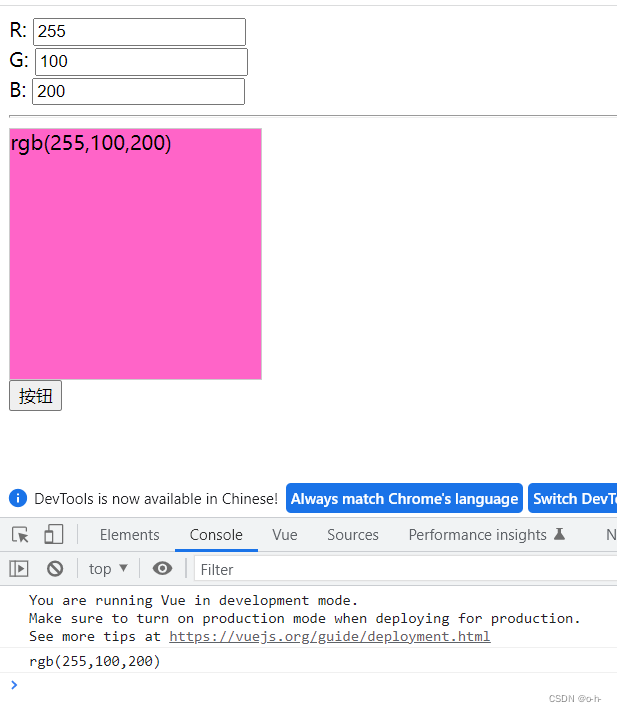The width and height of the screenshot is (617, 712).
Task: Click the rgb(255,100,200) console log line
Action: pos(94,661)
